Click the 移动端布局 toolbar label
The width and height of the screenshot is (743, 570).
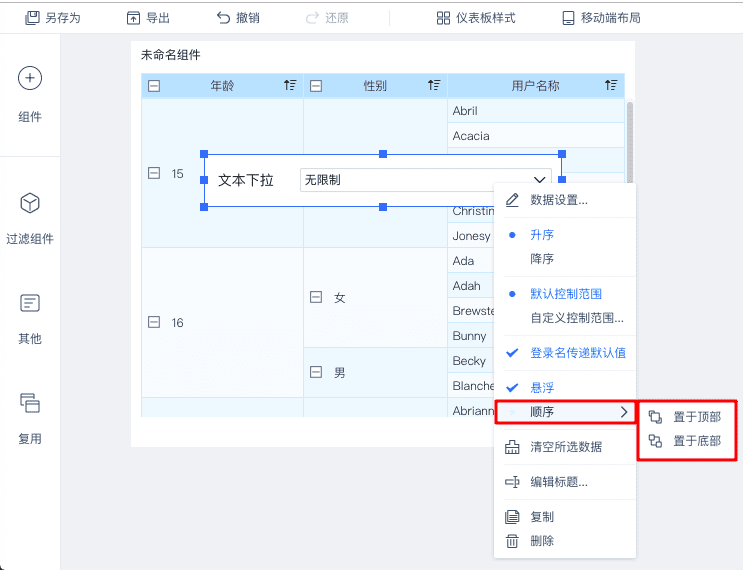tap(611, 18)
